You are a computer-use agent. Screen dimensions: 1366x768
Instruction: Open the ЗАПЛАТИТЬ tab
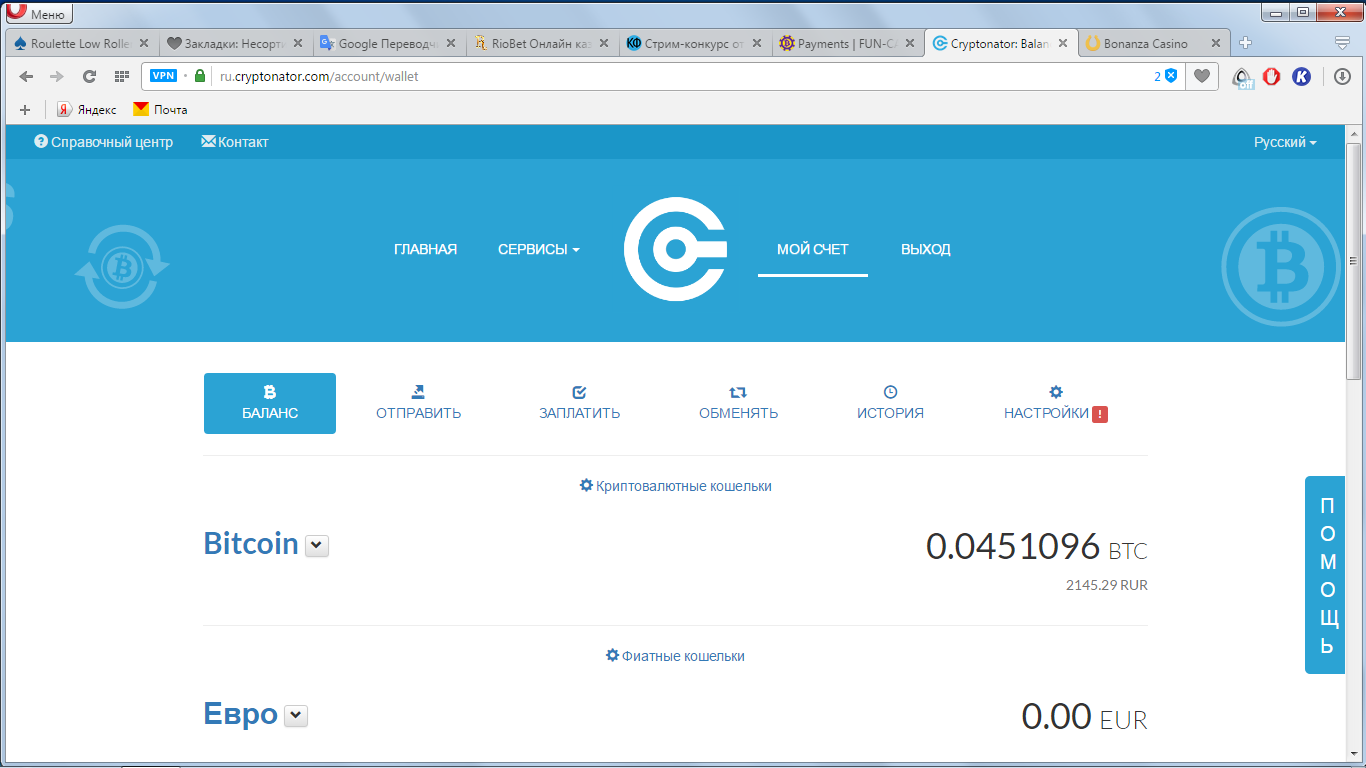pyautogui.click(x=580, y=404)
